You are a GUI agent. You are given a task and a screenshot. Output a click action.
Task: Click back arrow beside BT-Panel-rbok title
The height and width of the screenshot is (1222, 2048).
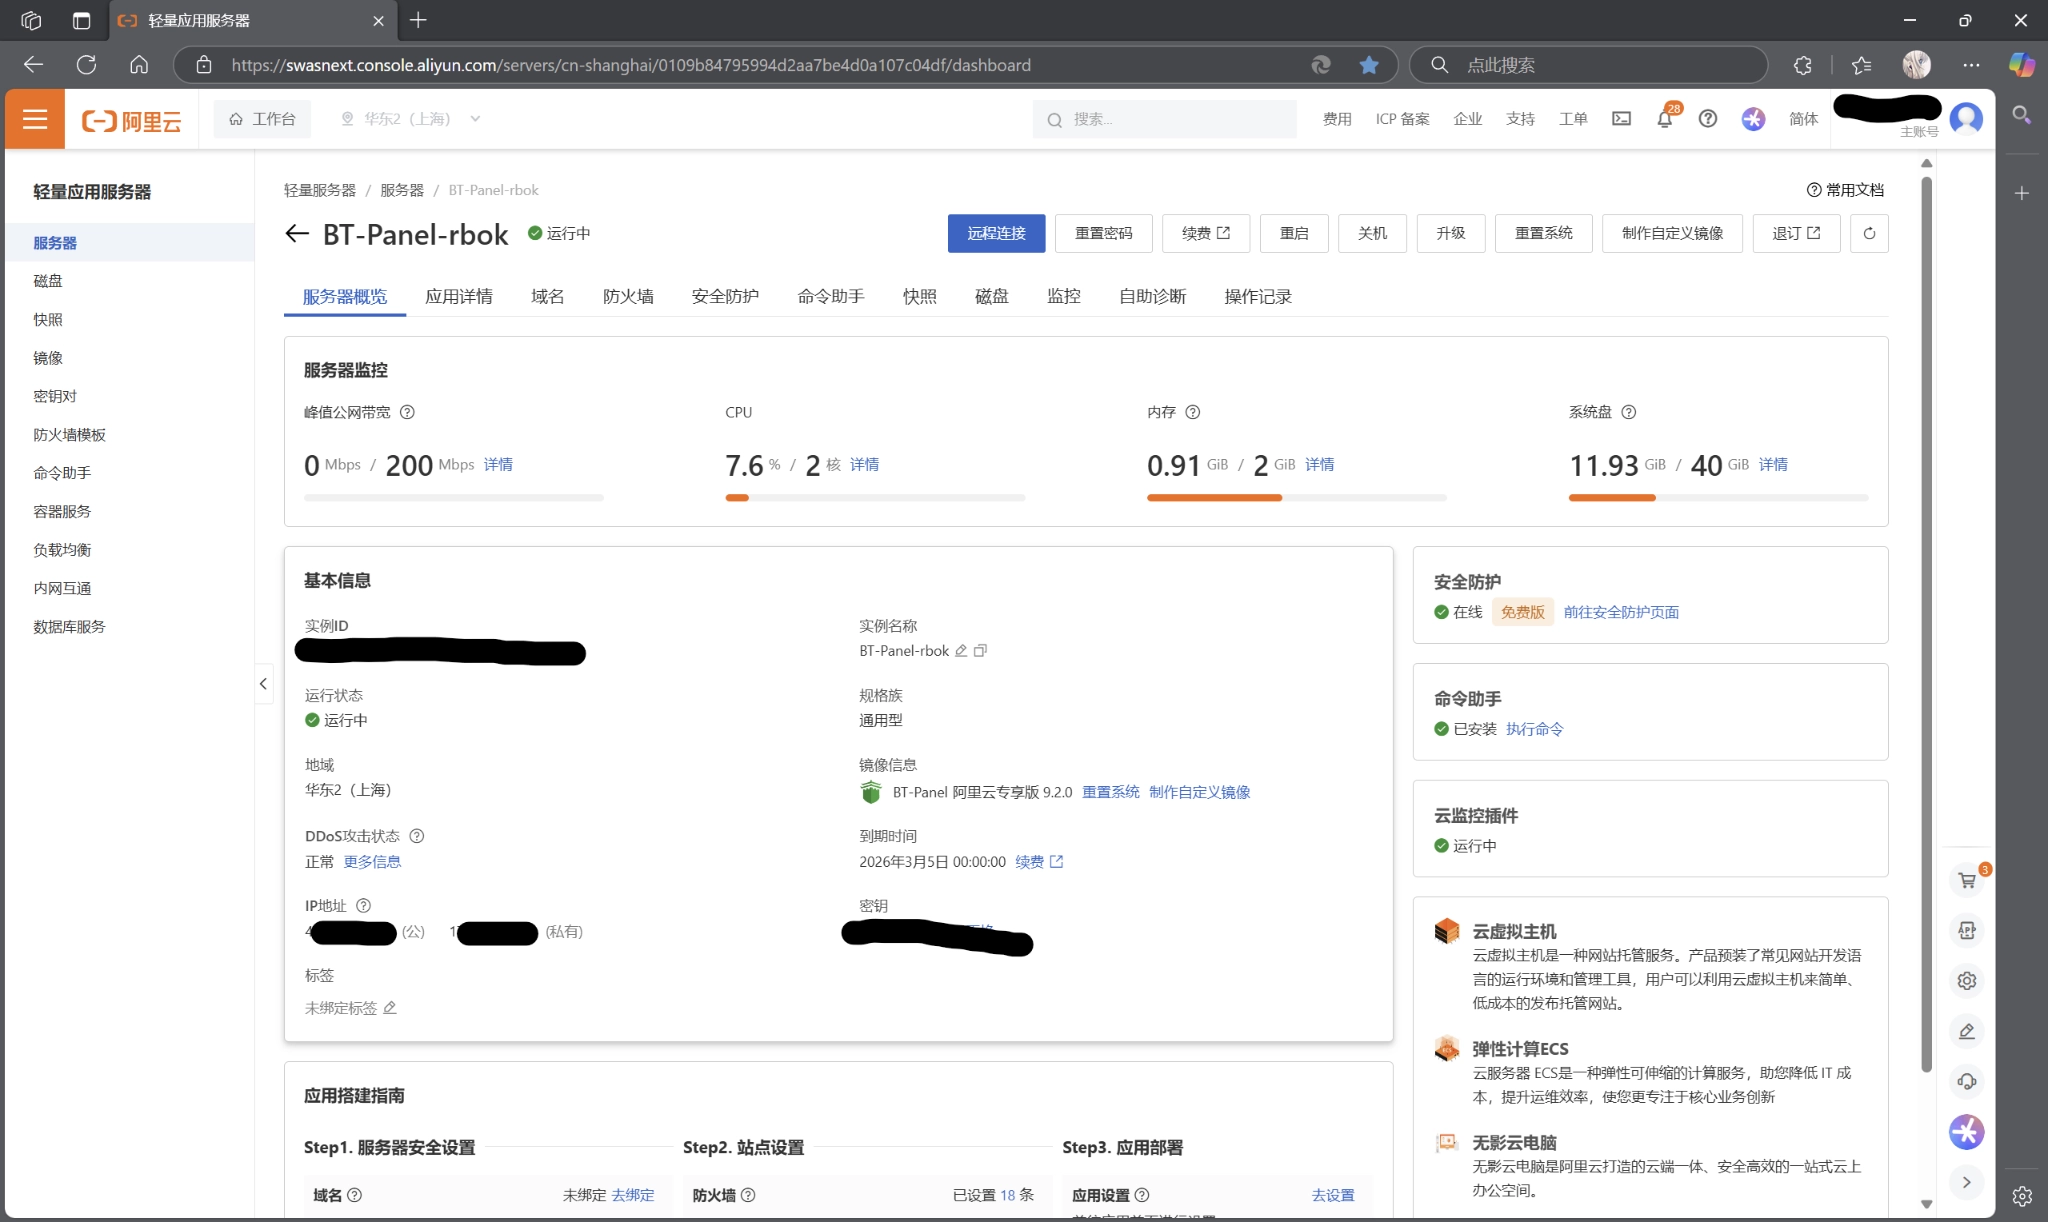point(297,234)
